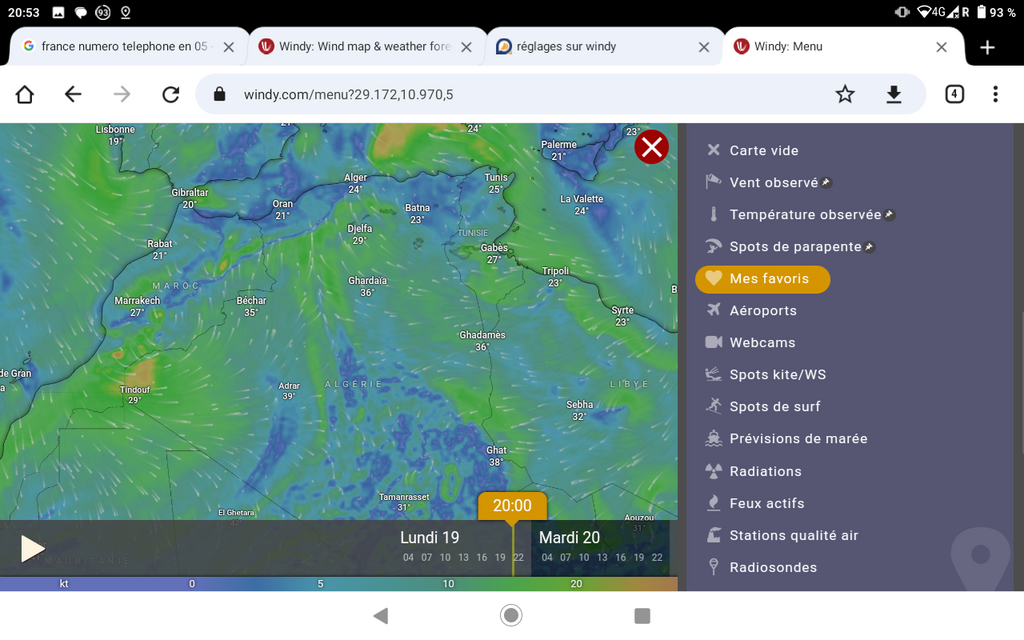The width and height of the screenshot is (1024, 640).
Task: Switch to the france numero telephone tab
Action: 128,46
